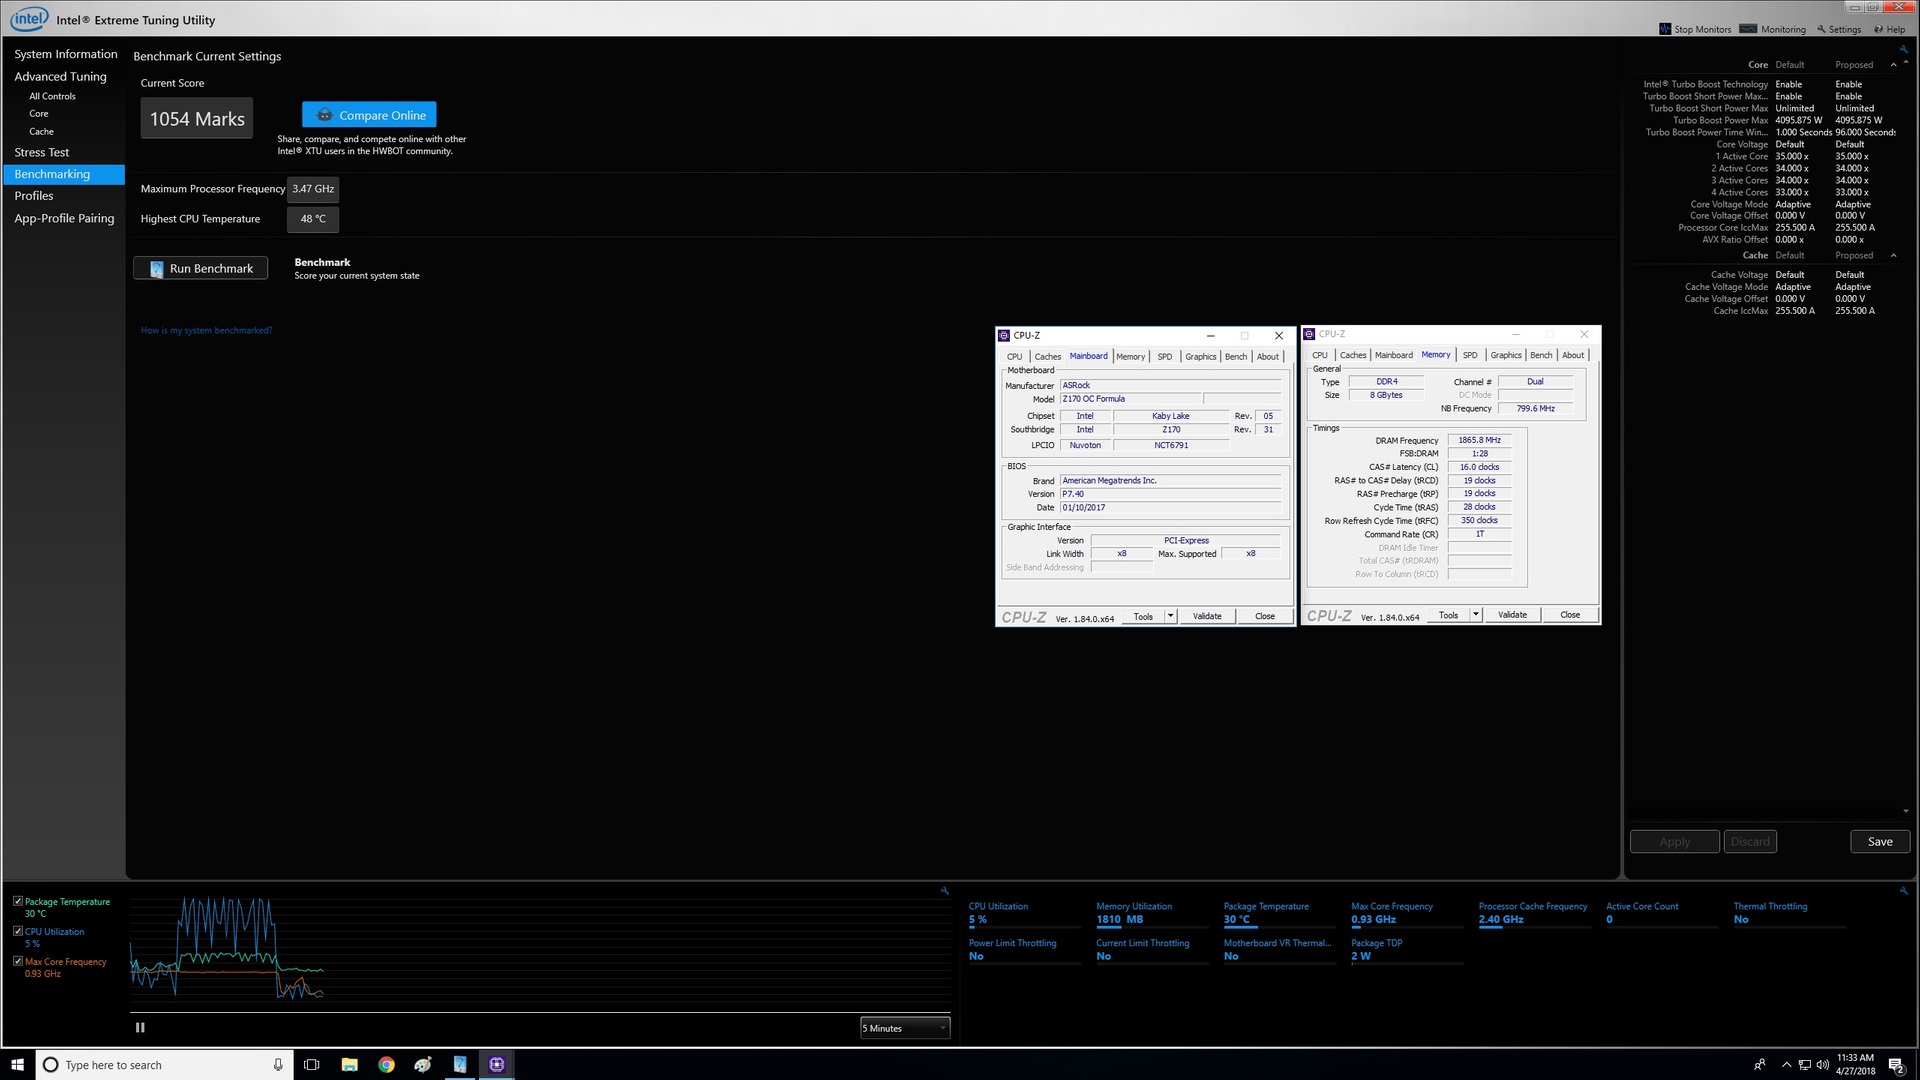The height and width of the screenshot is (1080, 1920).
Task: Click the Type here to search box
Action: (165, 1065)
